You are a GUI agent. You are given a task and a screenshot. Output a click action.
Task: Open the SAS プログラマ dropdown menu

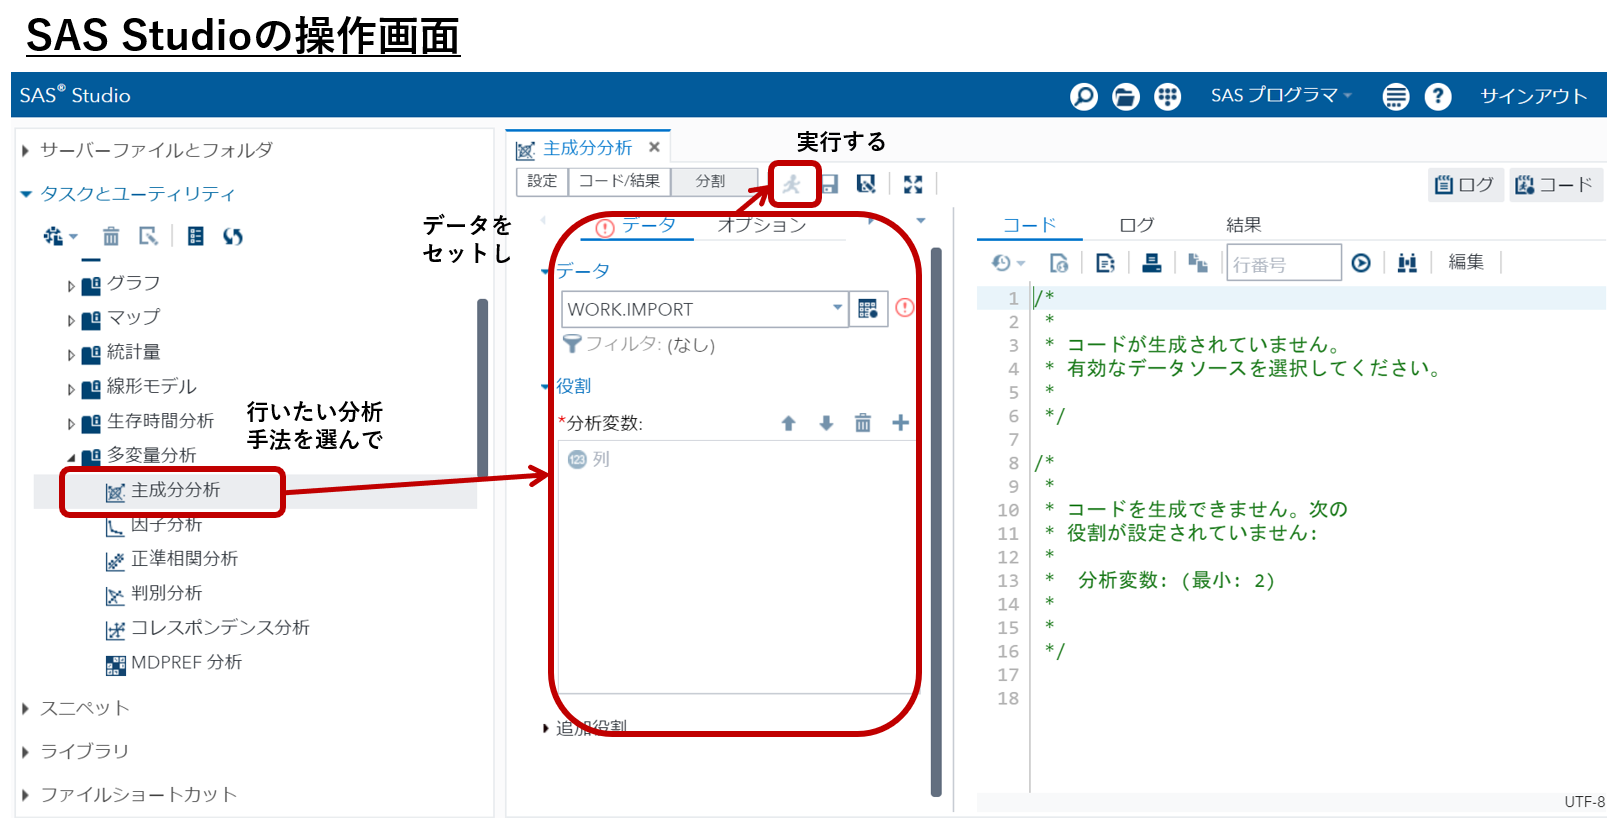1281,95
